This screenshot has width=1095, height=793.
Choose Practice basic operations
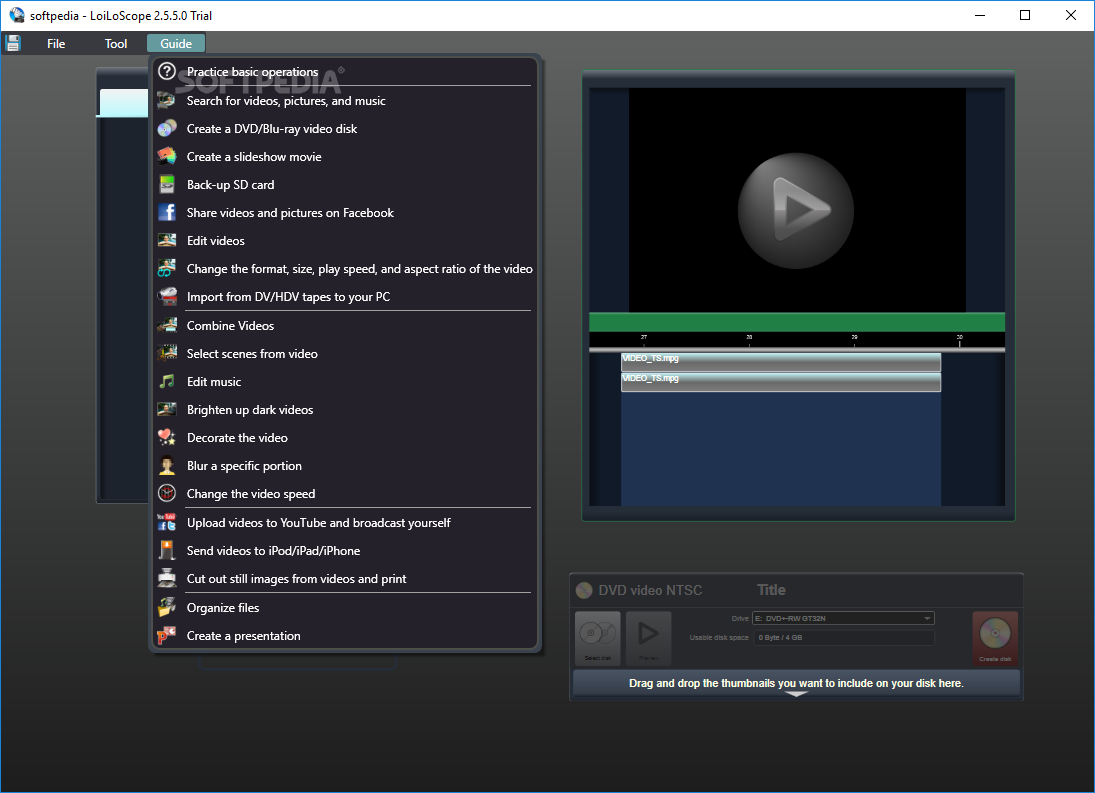click(x=252, y=72)
